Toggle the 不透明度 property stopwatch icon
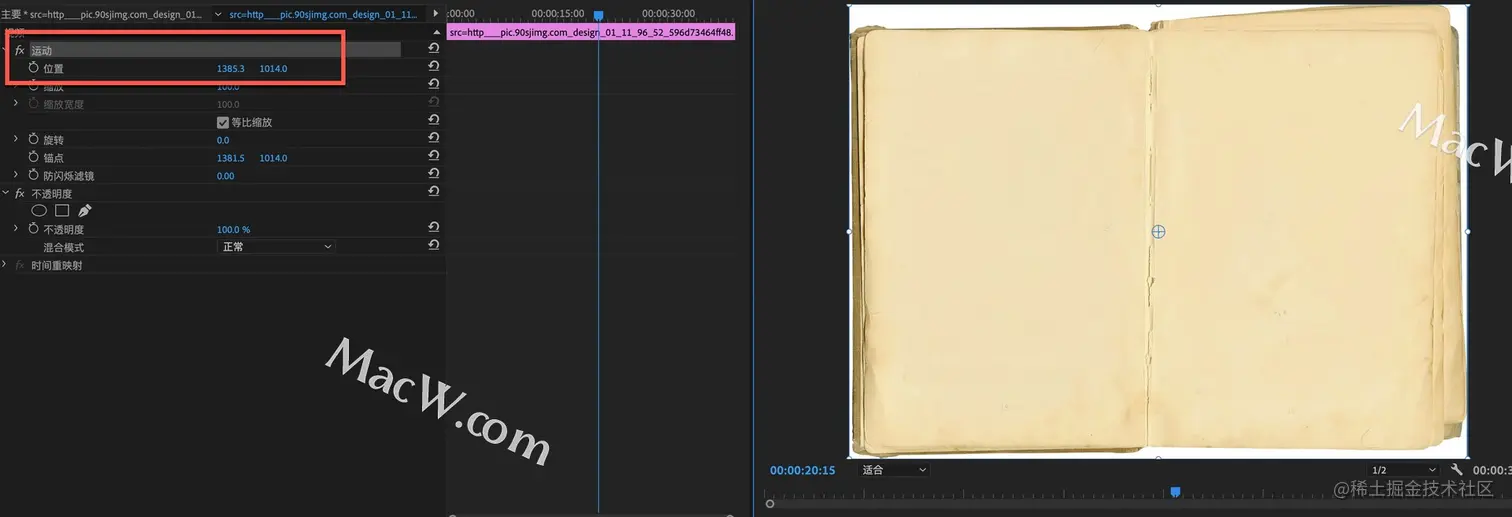 33,229
